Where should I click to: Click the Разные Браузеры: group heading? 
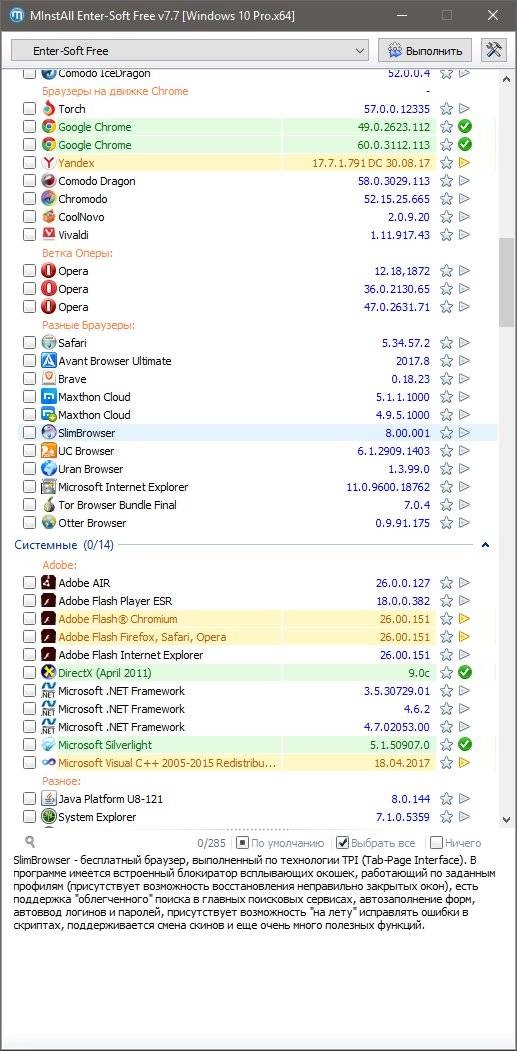pos(89,325)
